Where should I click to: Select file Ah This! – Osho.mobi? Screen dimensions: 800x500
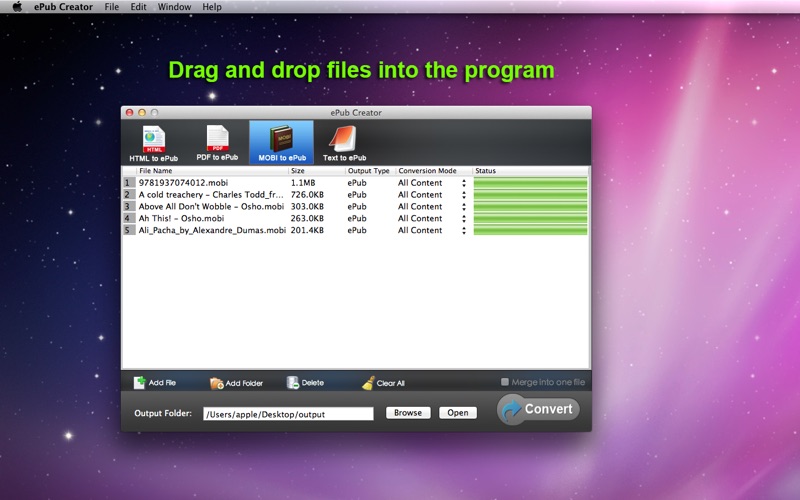tap(181, 218)
